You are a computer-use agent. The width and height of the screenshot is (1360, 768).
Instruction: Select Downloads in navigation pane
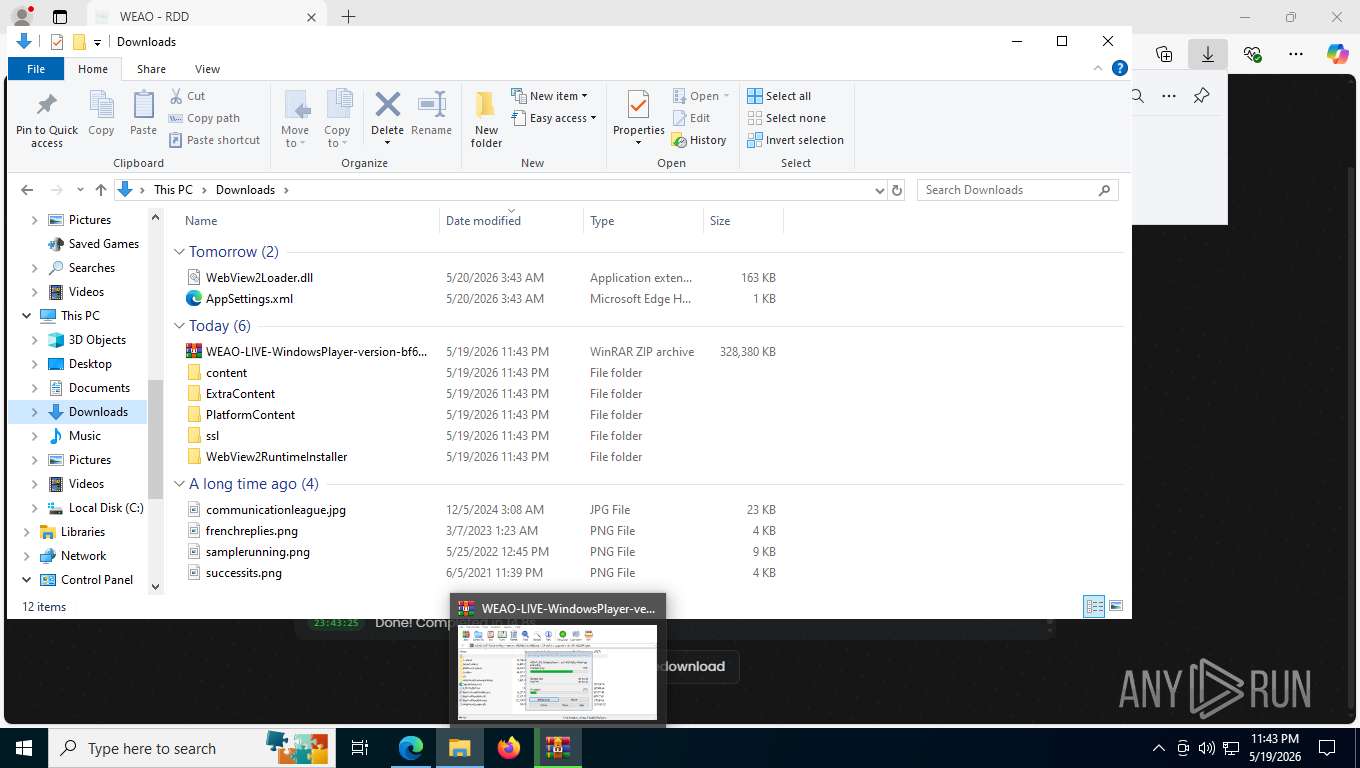(x=98, y=412)
